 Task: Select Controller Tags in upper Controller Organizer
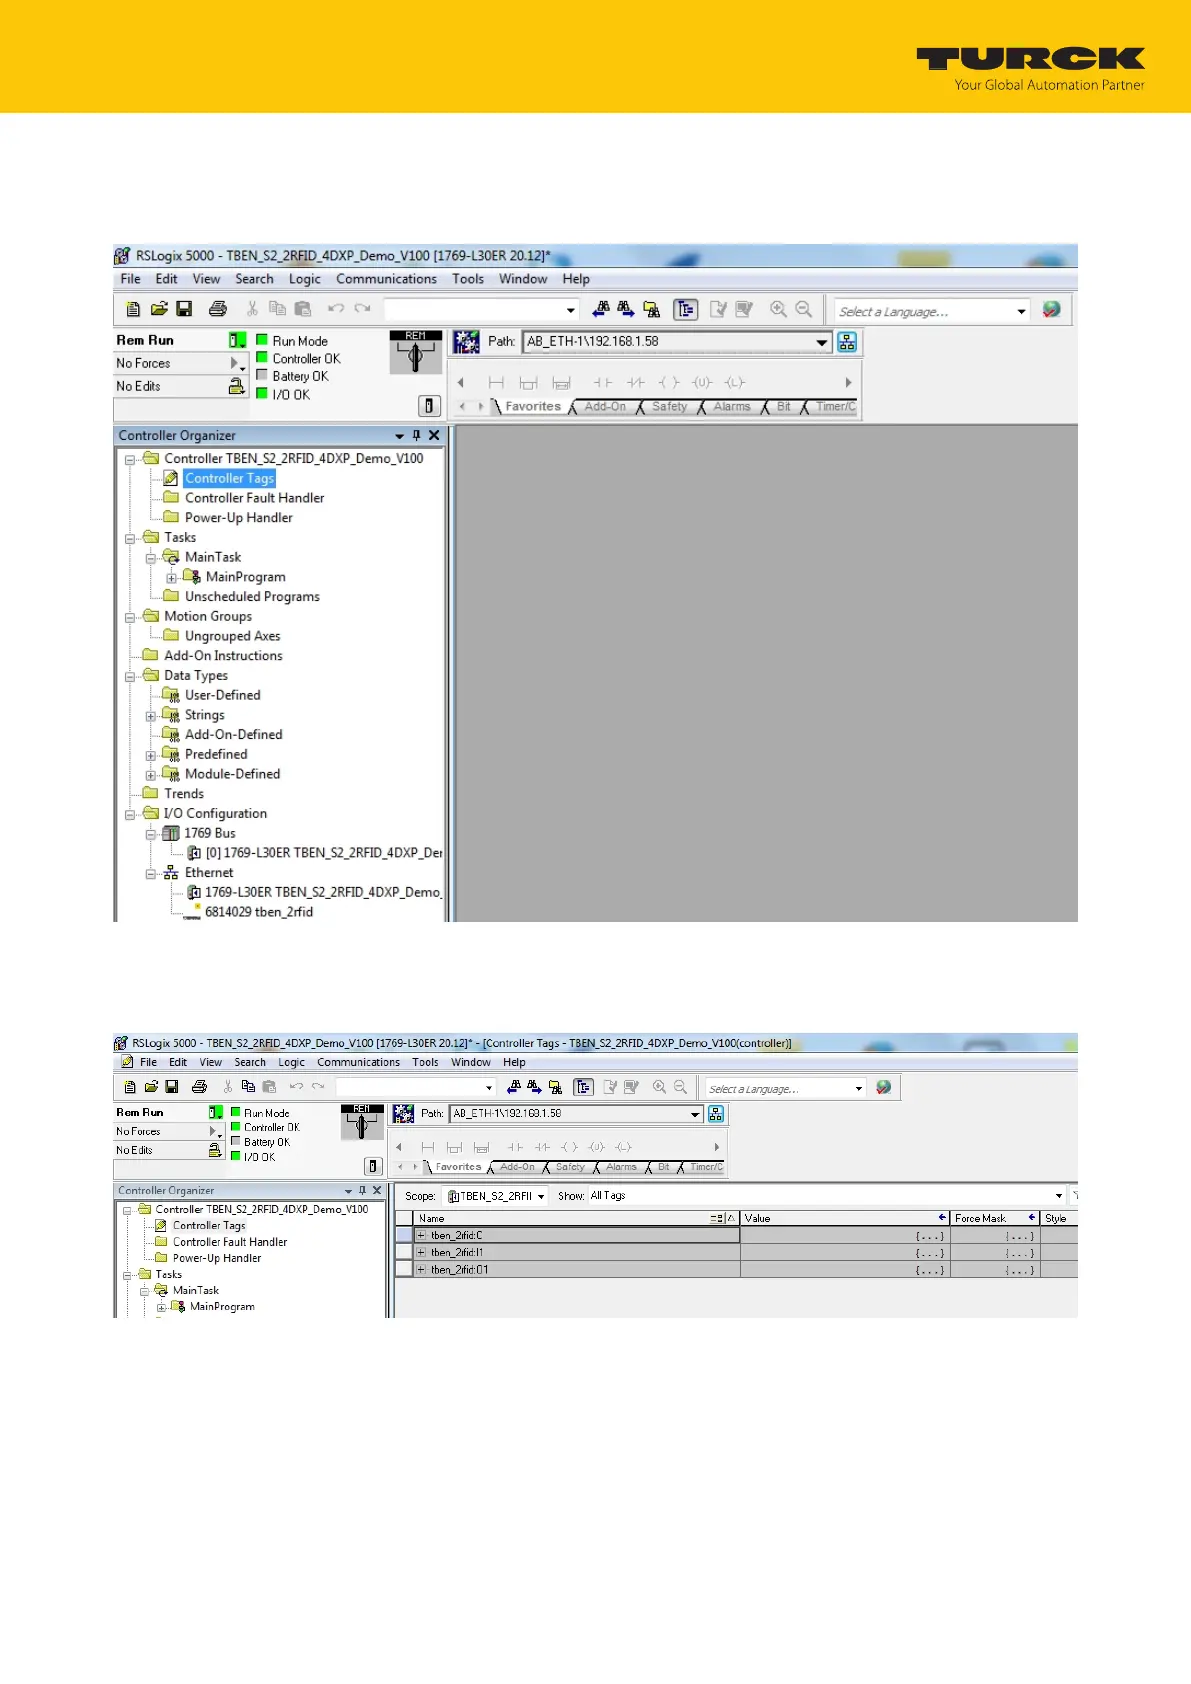(x=229, y=479)
